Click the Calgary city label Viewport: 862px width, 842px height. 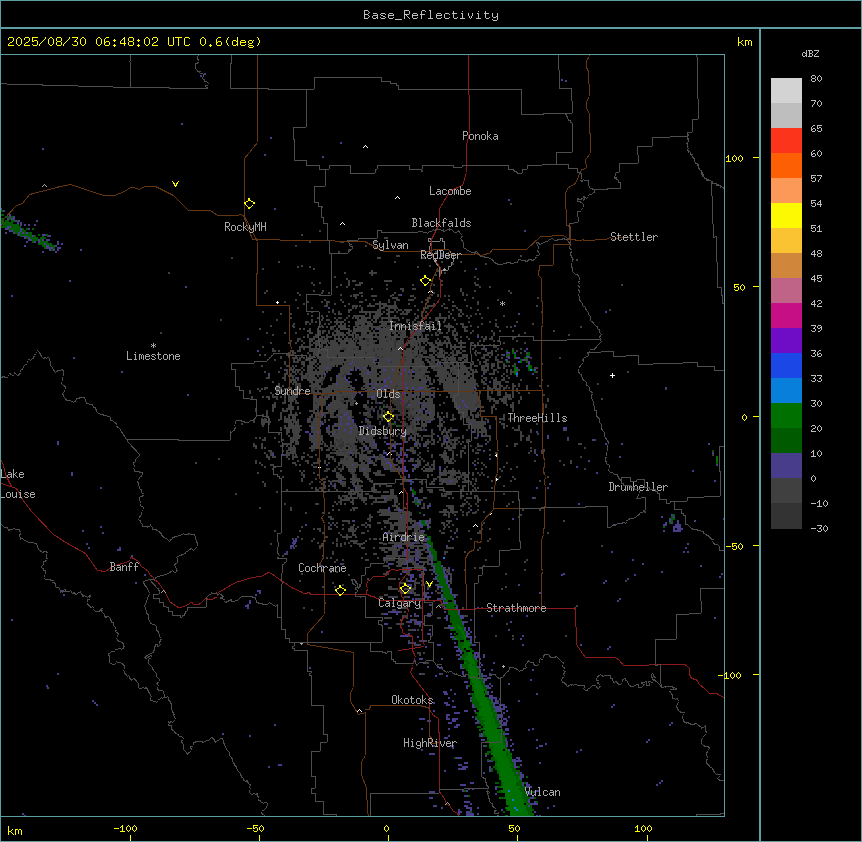pyautogui.click(x=399, y=603)
